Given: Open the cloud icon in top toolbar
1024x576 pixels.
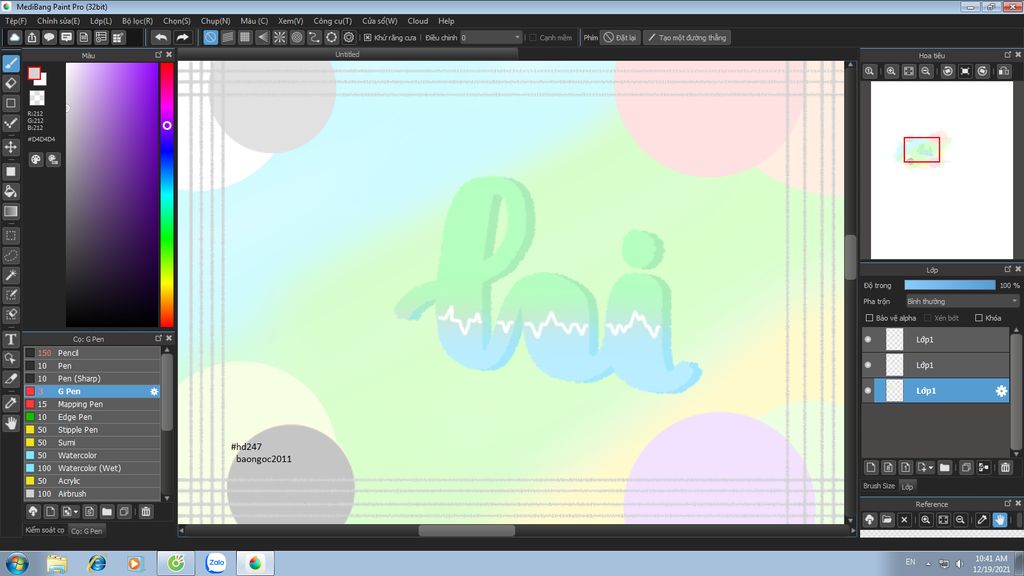Looking at the screenshot, I should pyautogui.click(x=14, y=37).
